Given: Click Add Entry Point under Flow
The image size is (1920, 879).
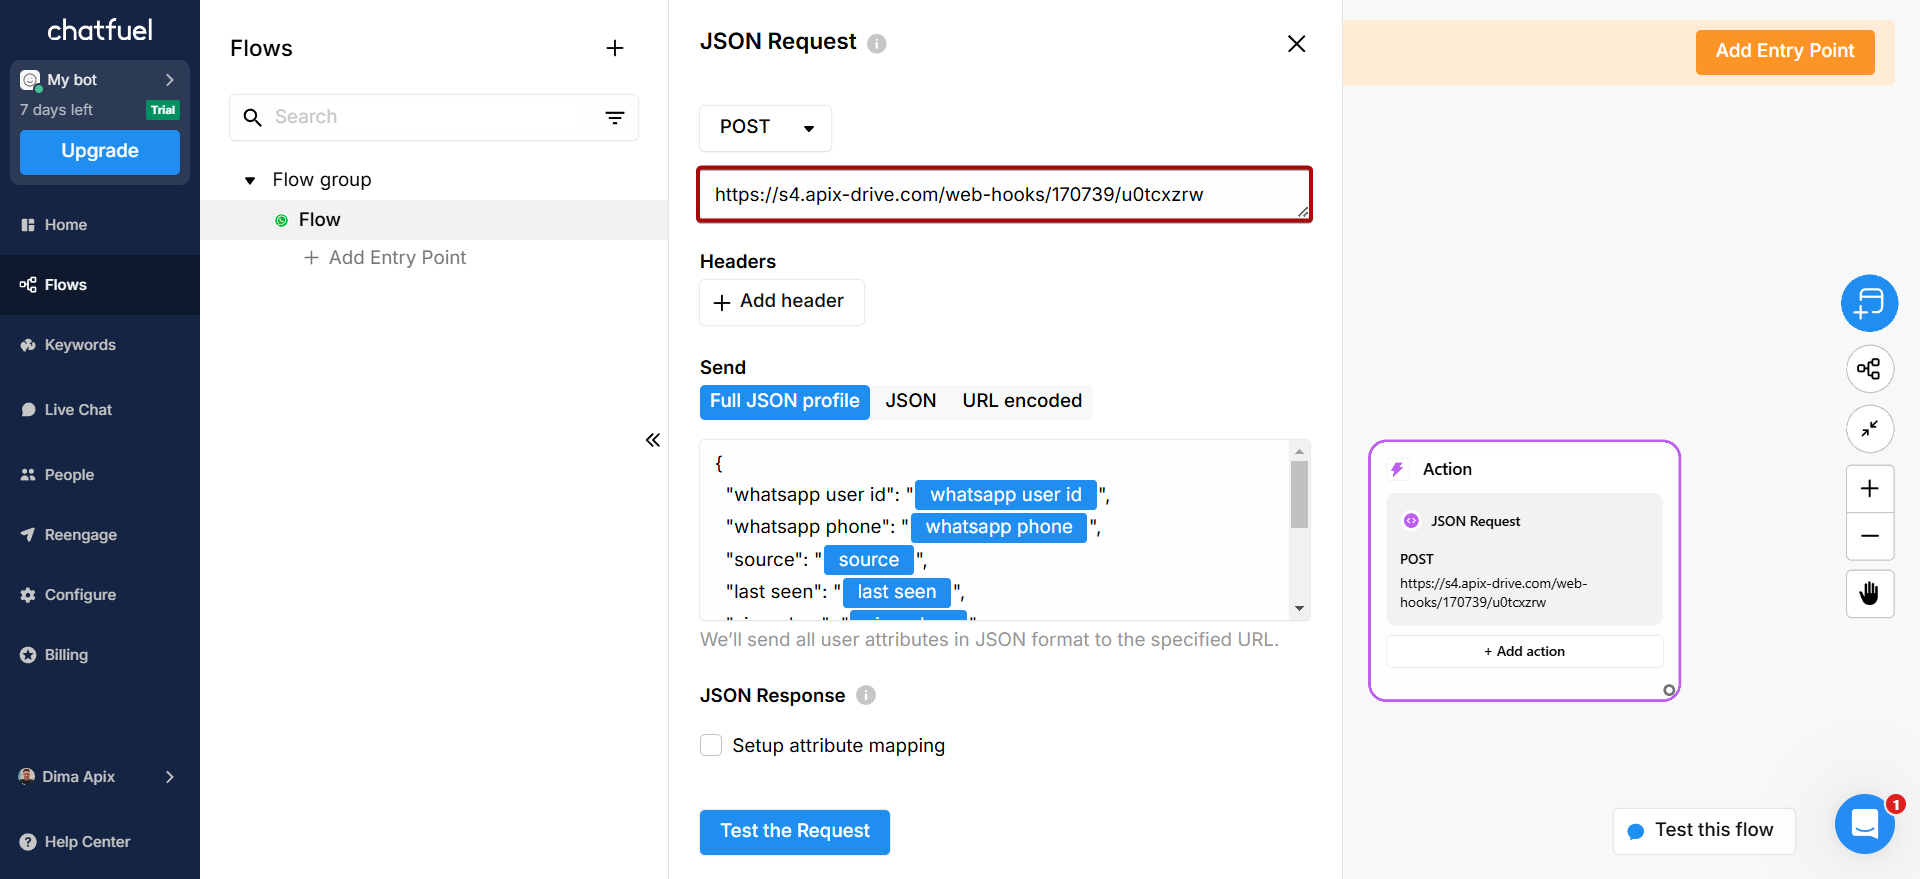Looking at the screenshot, I should (385, 258).
